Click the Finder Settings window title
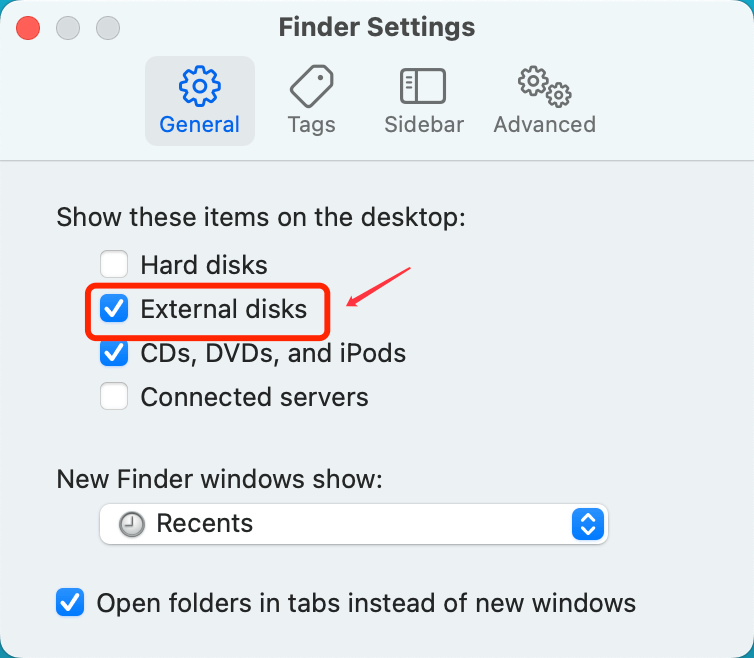Viewport: 754px width, 658px height. click(377, 27)
